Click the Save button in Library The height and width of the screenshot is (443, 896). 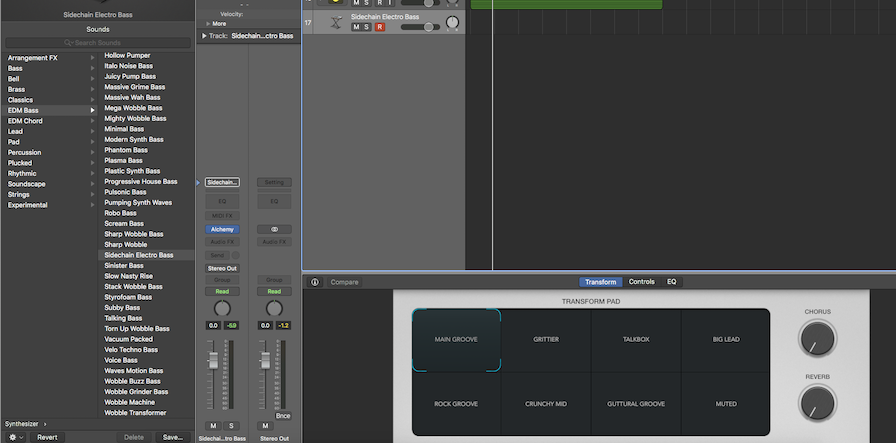click(x=173, y=437)
